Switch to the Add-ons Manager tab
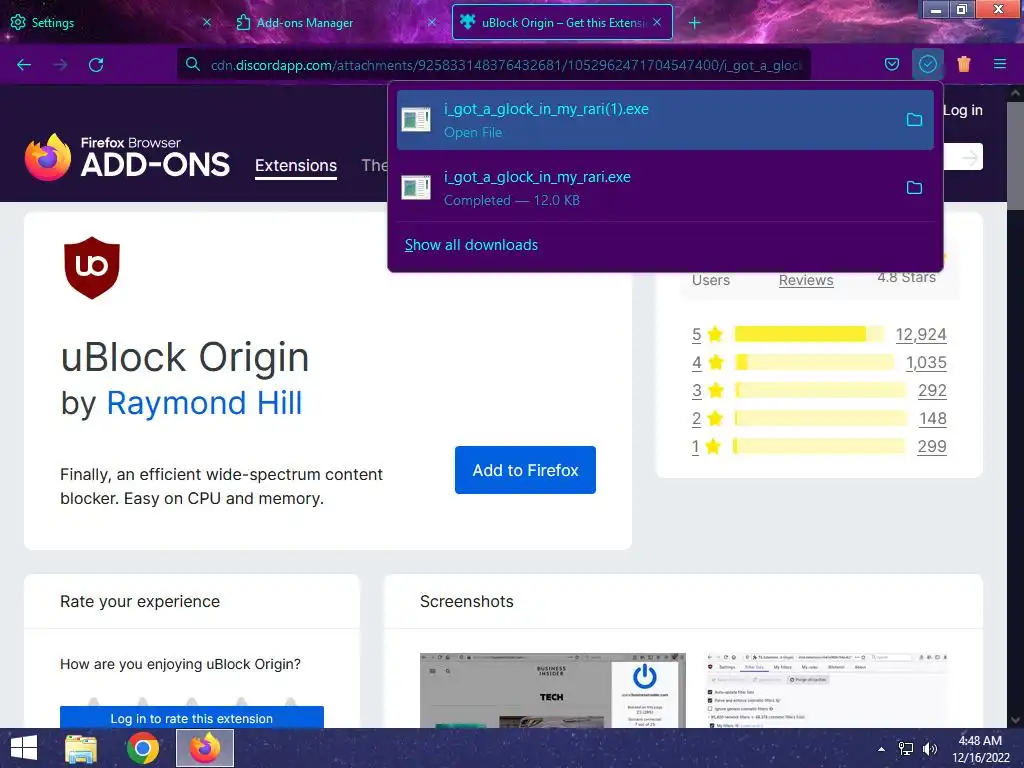 tap(336, 22)
